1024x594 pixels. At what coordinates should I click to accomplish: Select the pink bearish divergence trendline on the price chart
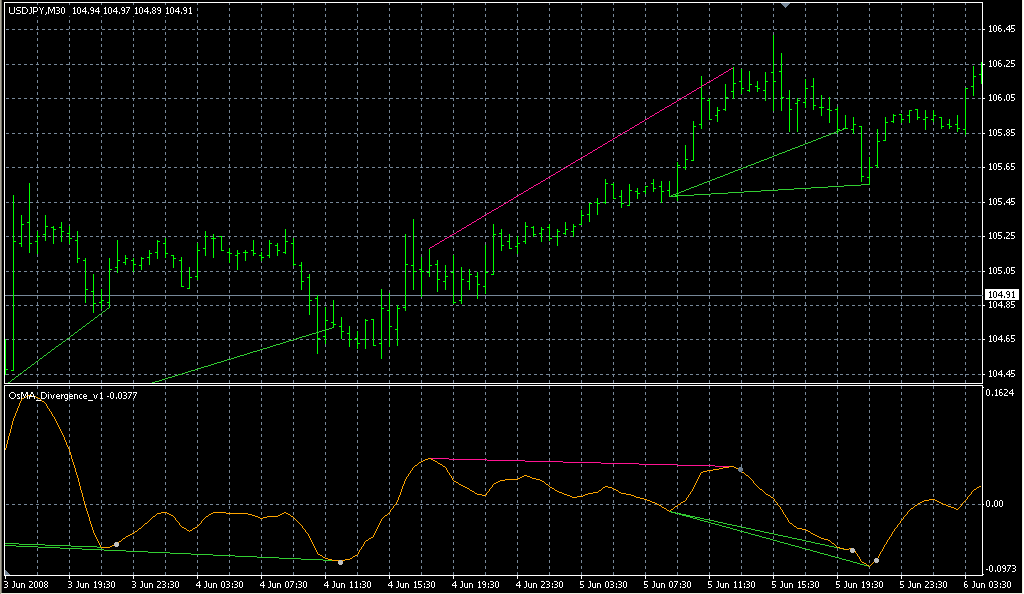pos(581,158)
